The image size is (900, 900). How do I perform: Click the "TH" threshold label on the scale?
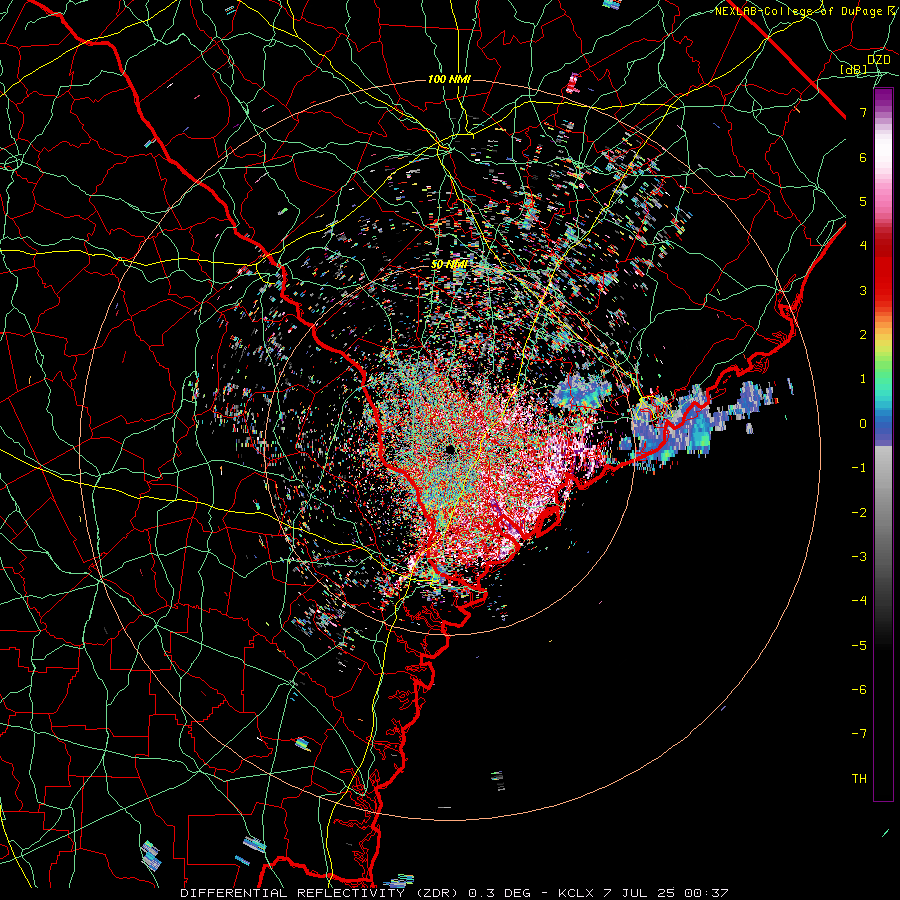859,779
